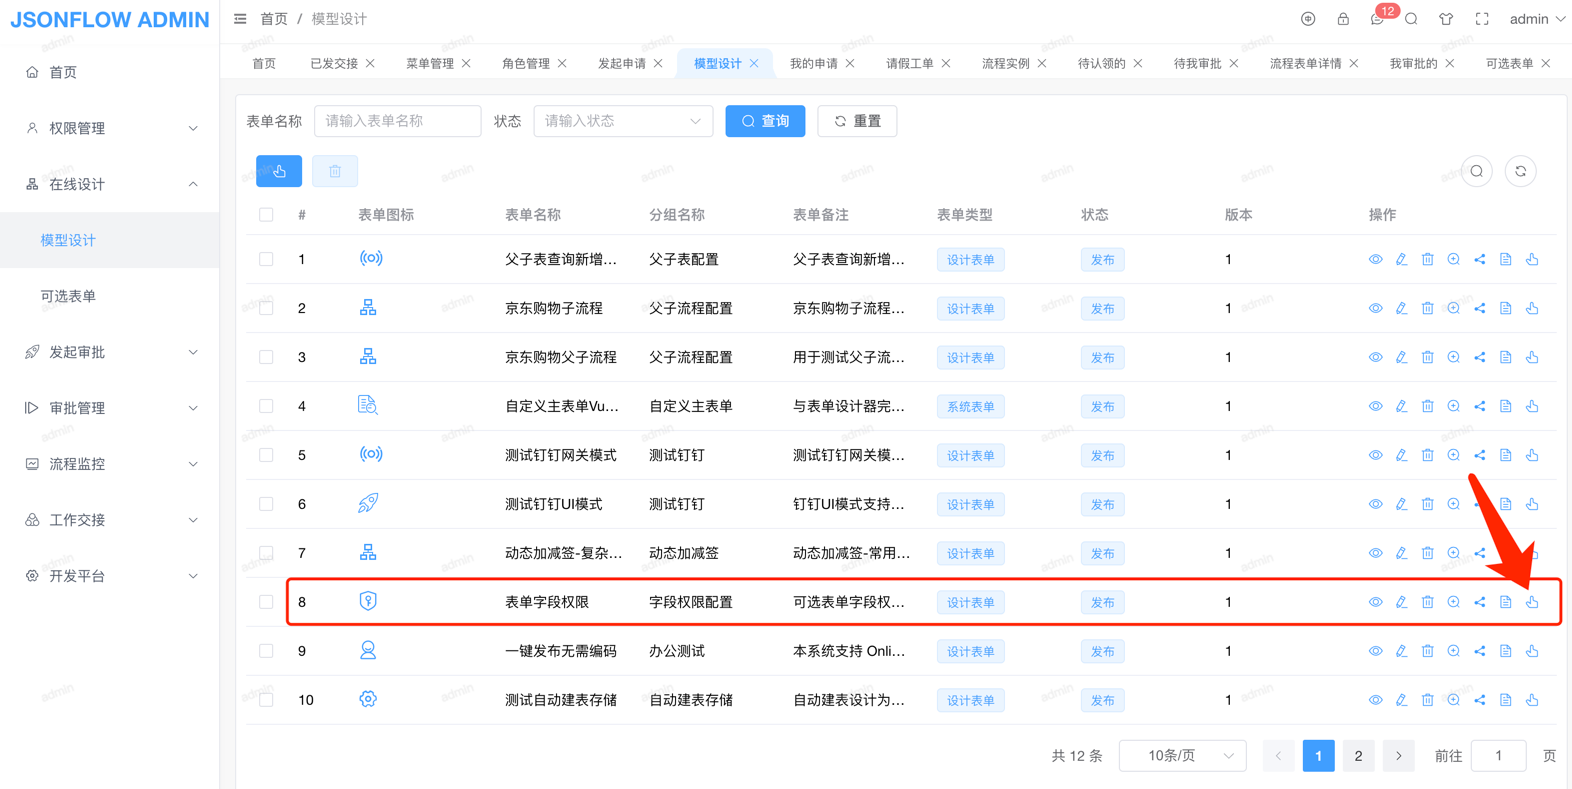Select the checkbox for row 4
Screen dimensions: 1572x789
tap(266, 406)
